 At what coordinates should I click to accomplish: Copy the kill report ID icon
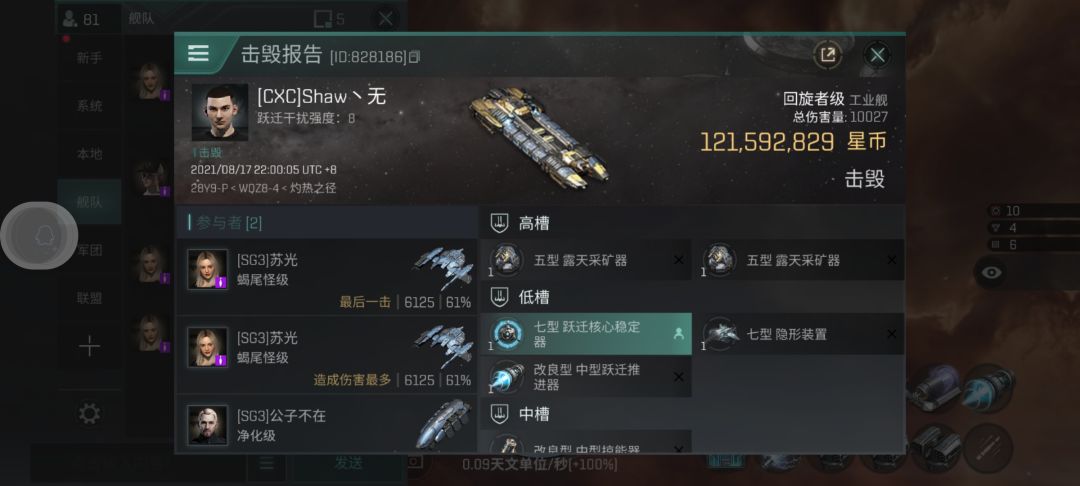click(x=414, y=57)
